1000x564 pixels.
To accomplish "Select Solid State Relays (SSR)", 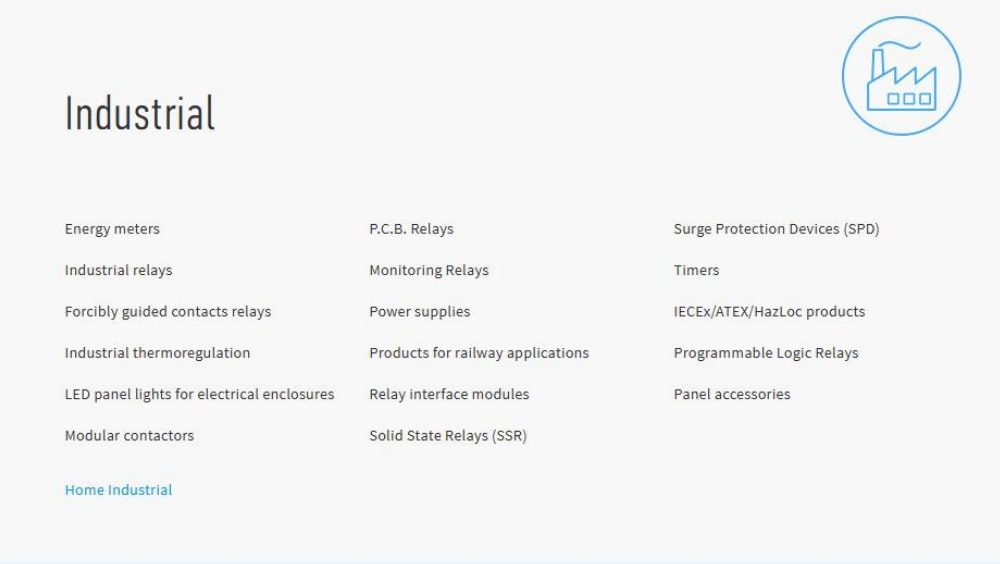I will (447, 435).
